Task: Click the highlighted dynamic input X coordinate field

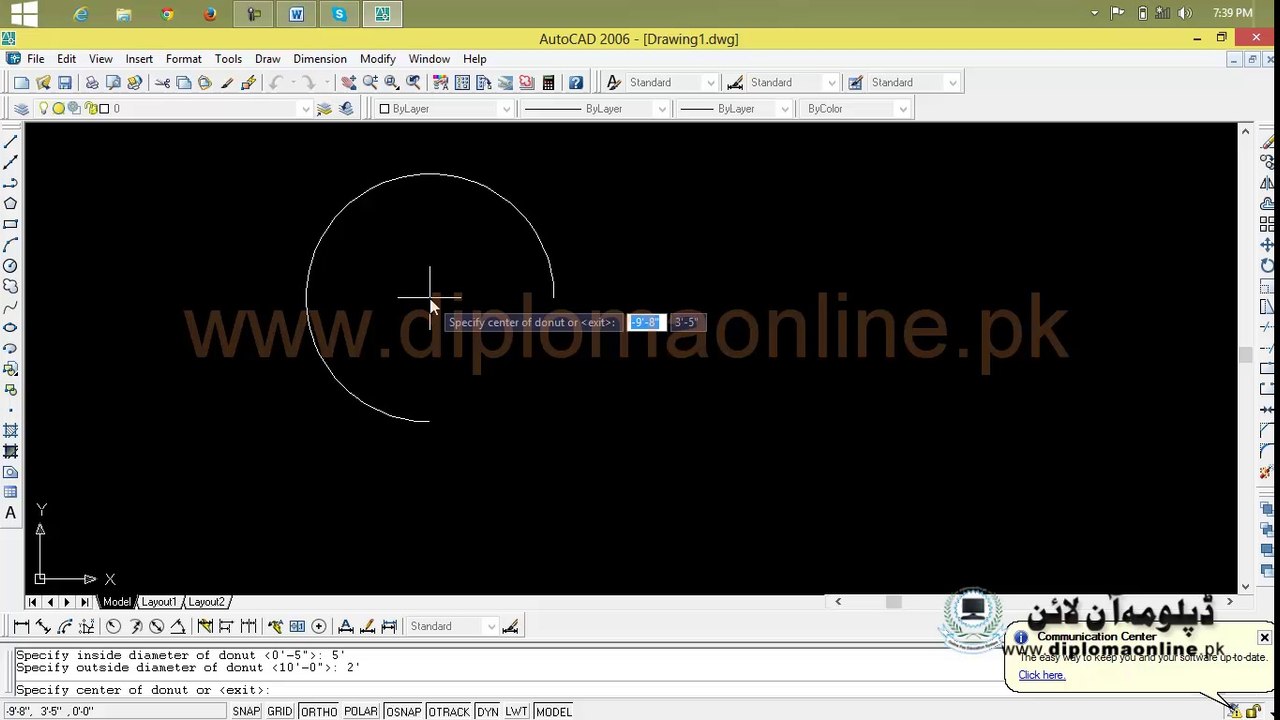Action: 645,322
